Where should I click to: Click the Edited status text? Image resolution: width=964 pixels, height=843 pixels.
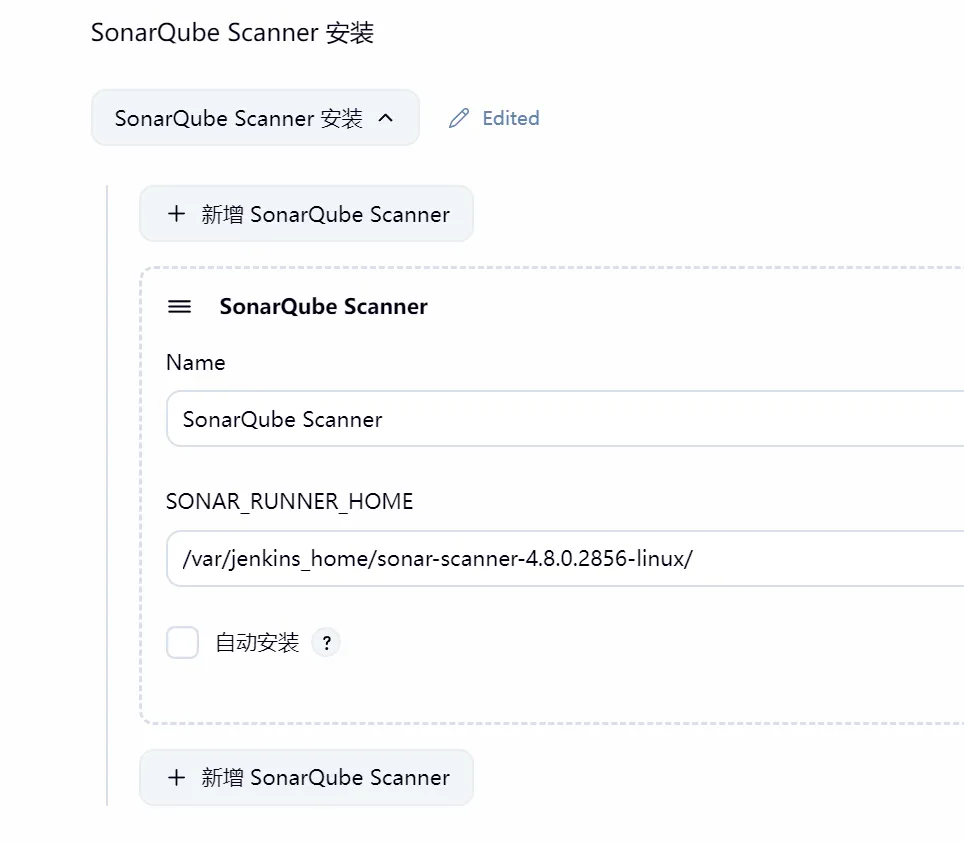511,118
